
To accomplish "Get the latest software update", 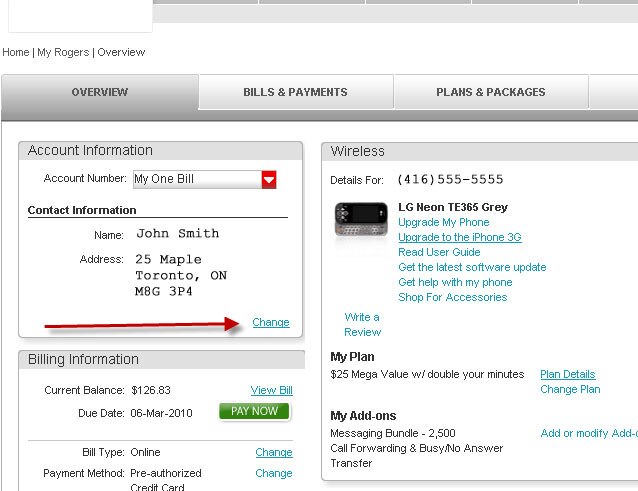I will [x=472, y=267].
